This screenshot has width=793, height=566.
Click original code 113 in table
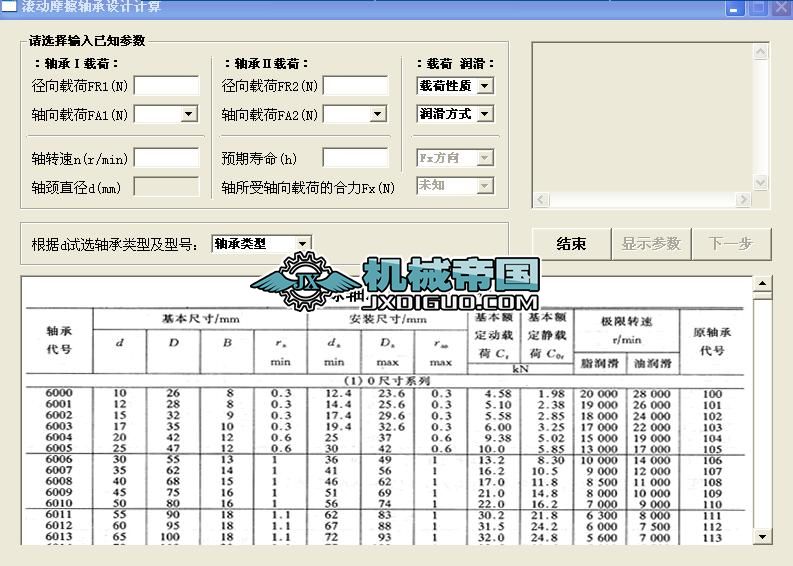[712, 538]
